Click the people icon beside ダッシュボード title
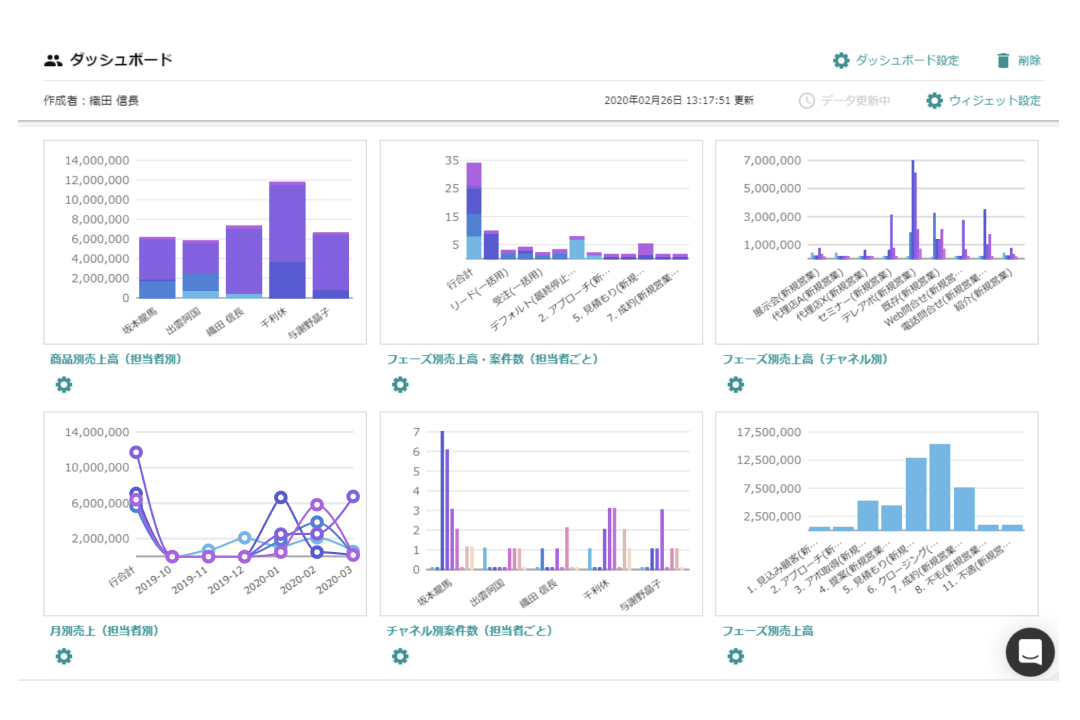The image size is (1080, 720). 53,61
